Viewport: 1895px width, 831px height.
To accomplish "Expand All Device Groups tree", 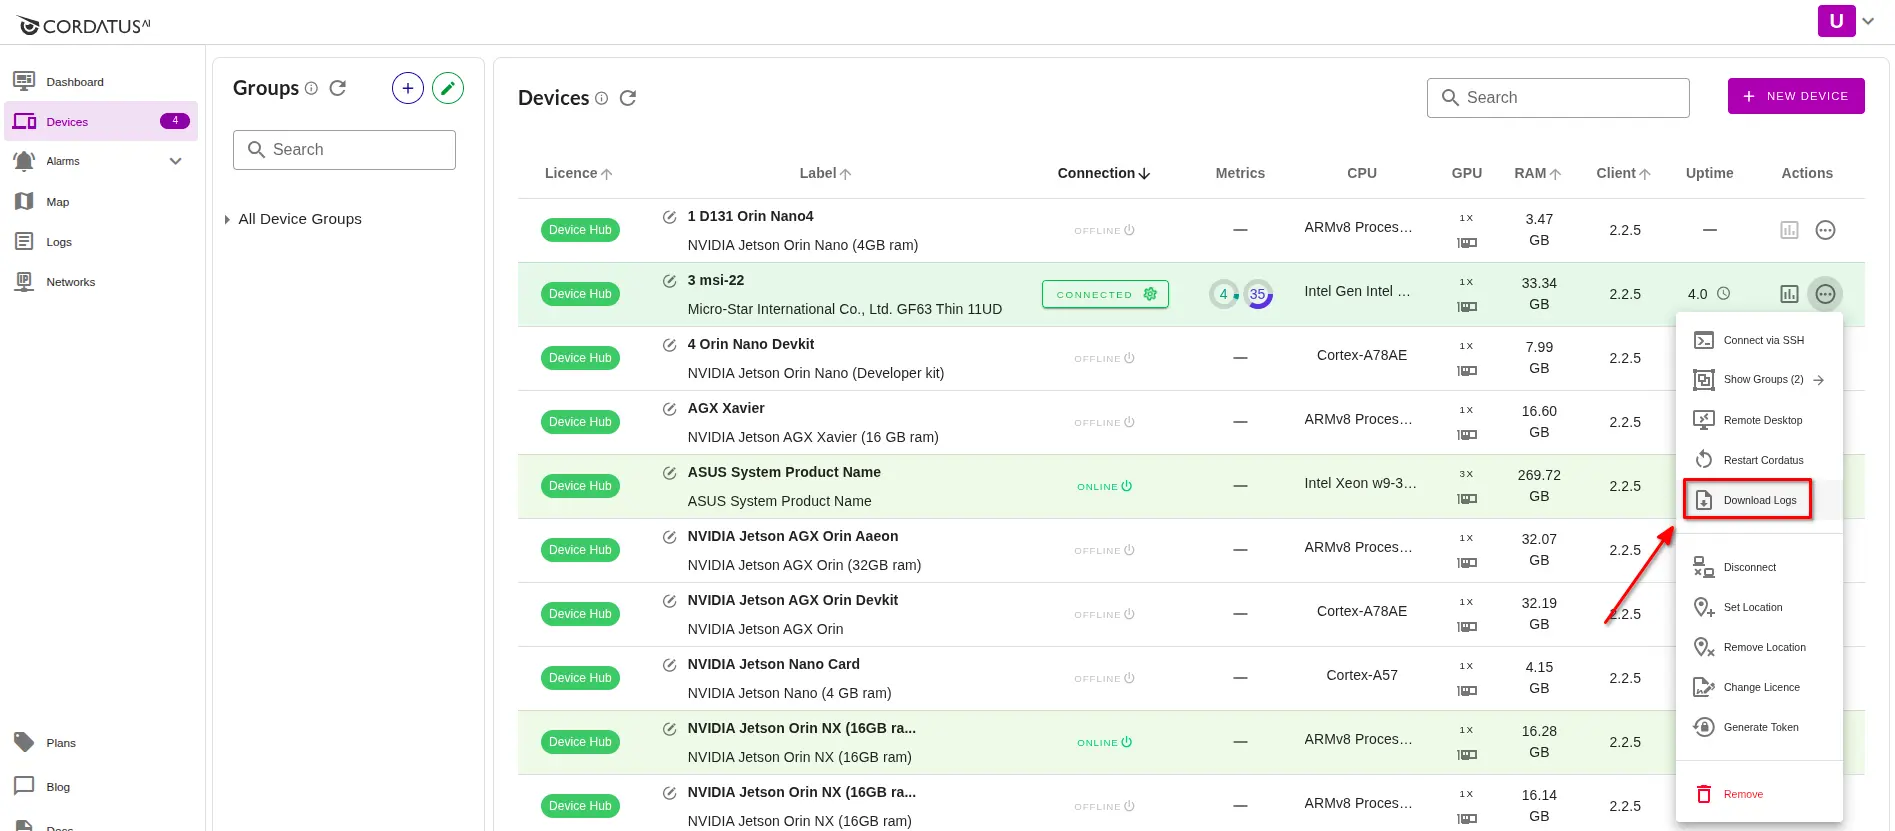I will click(227, 219).
